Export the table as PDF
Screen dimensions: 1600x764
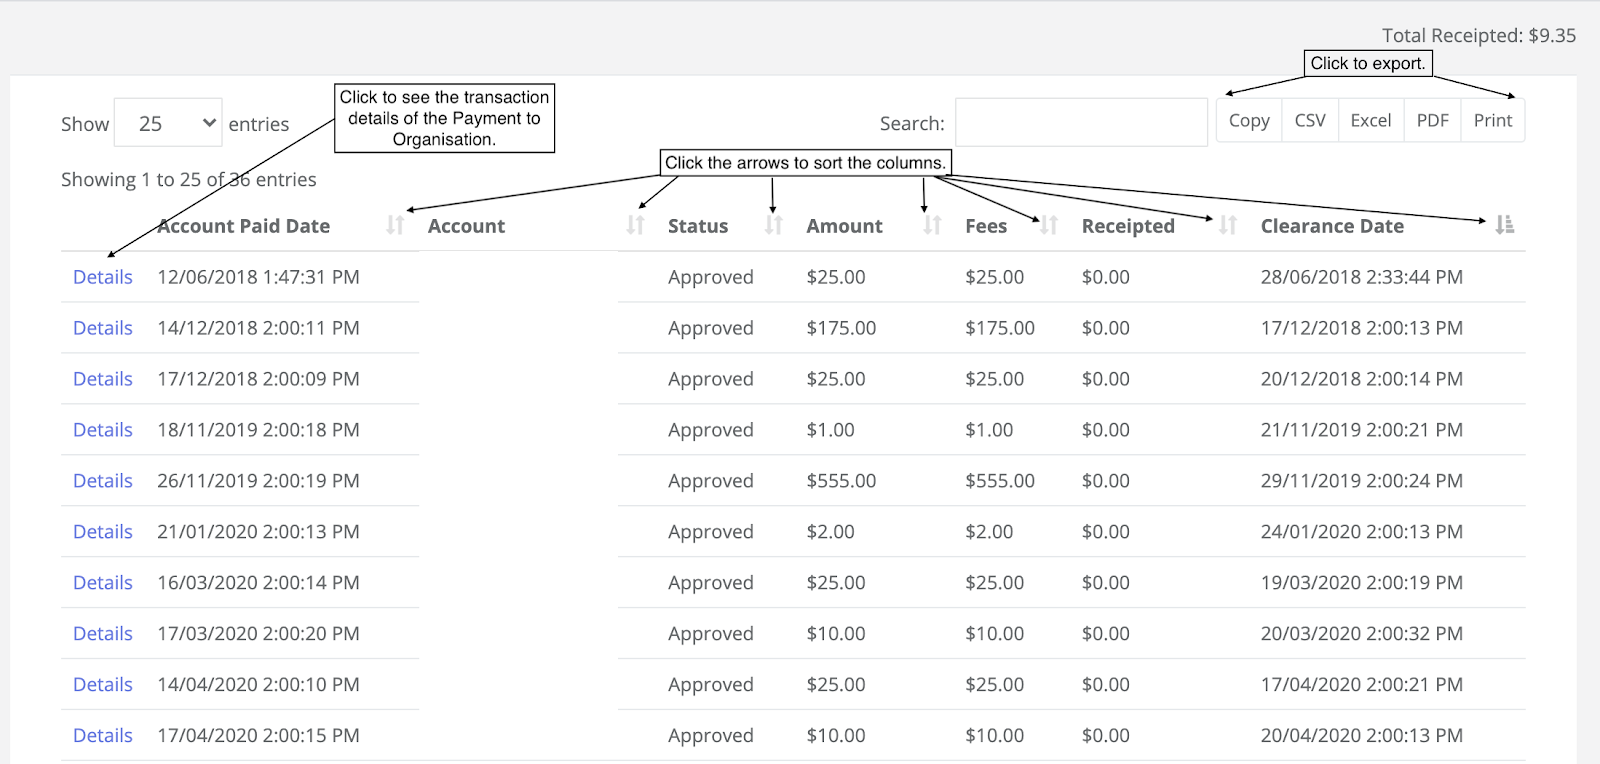pos(1433,121)
